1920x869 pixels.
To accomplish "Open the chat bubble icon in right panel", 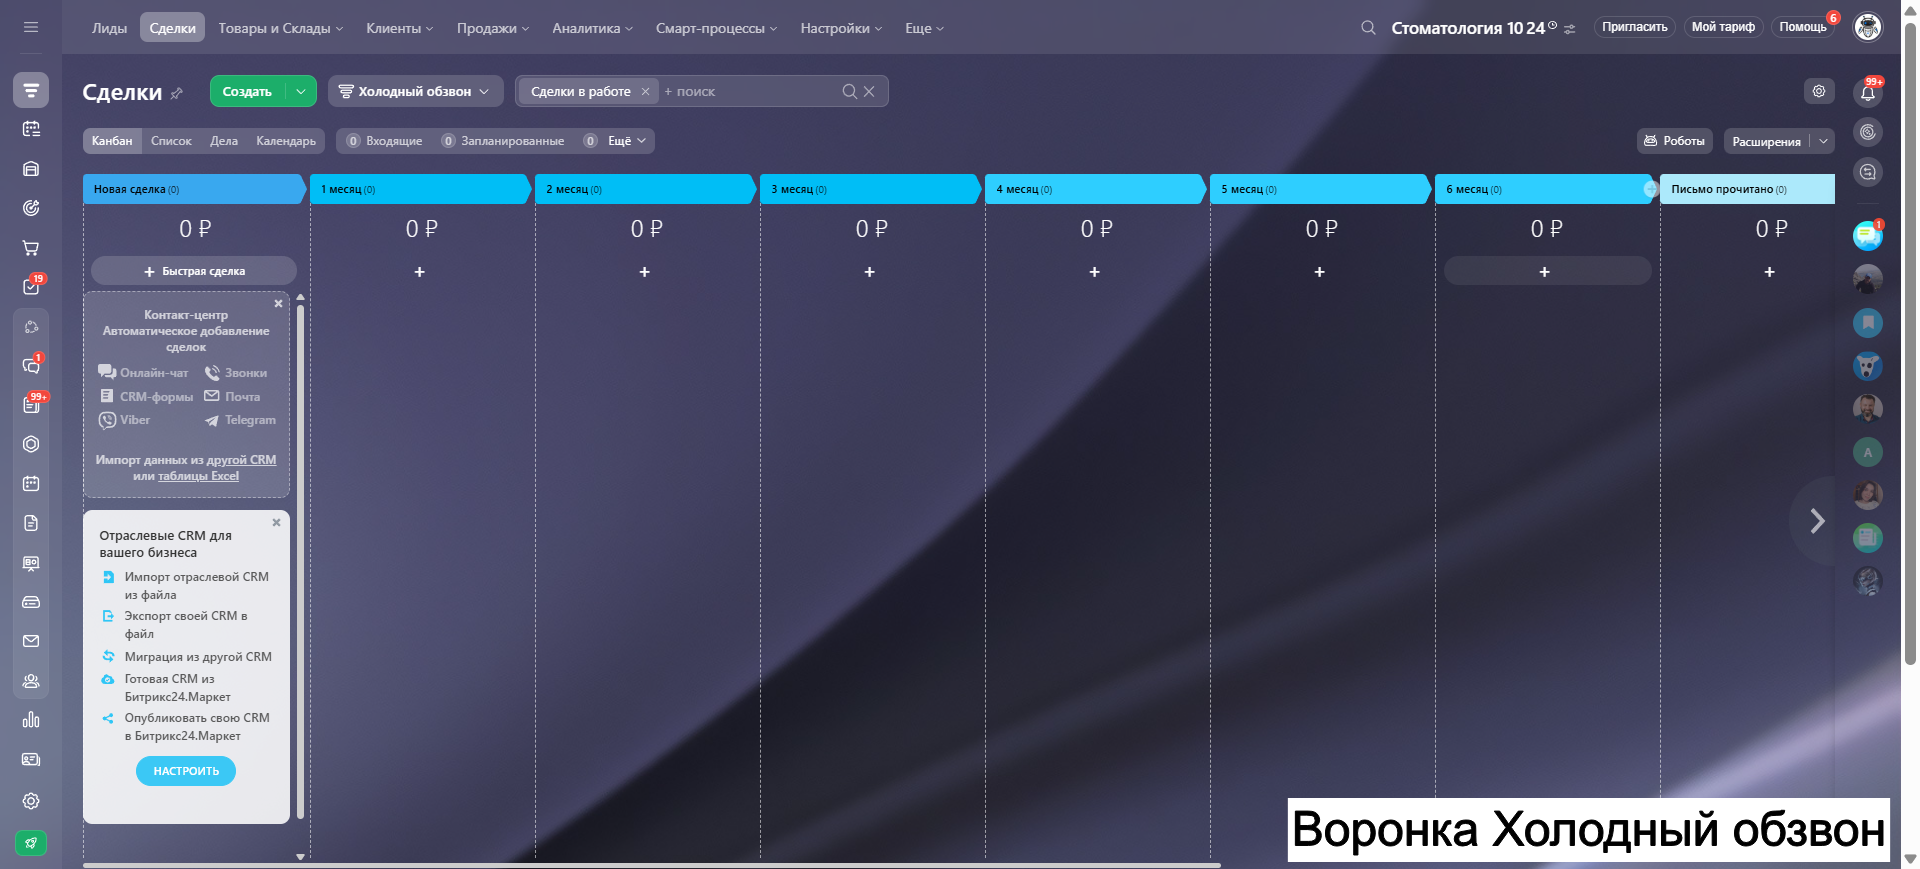I will (x=1867, y=236).
